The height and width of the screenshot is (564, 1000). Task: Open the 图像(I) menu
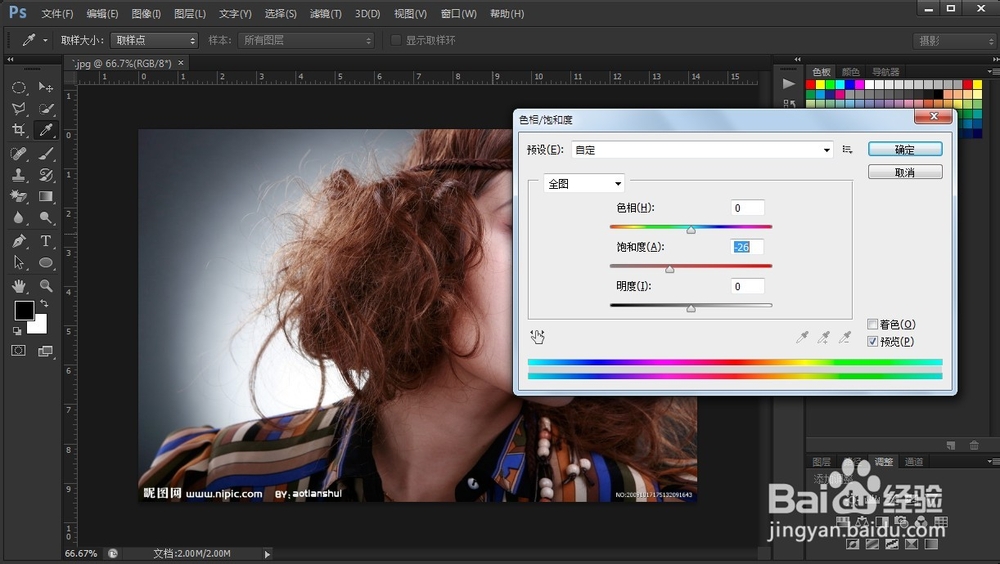[x=146, y=13]
